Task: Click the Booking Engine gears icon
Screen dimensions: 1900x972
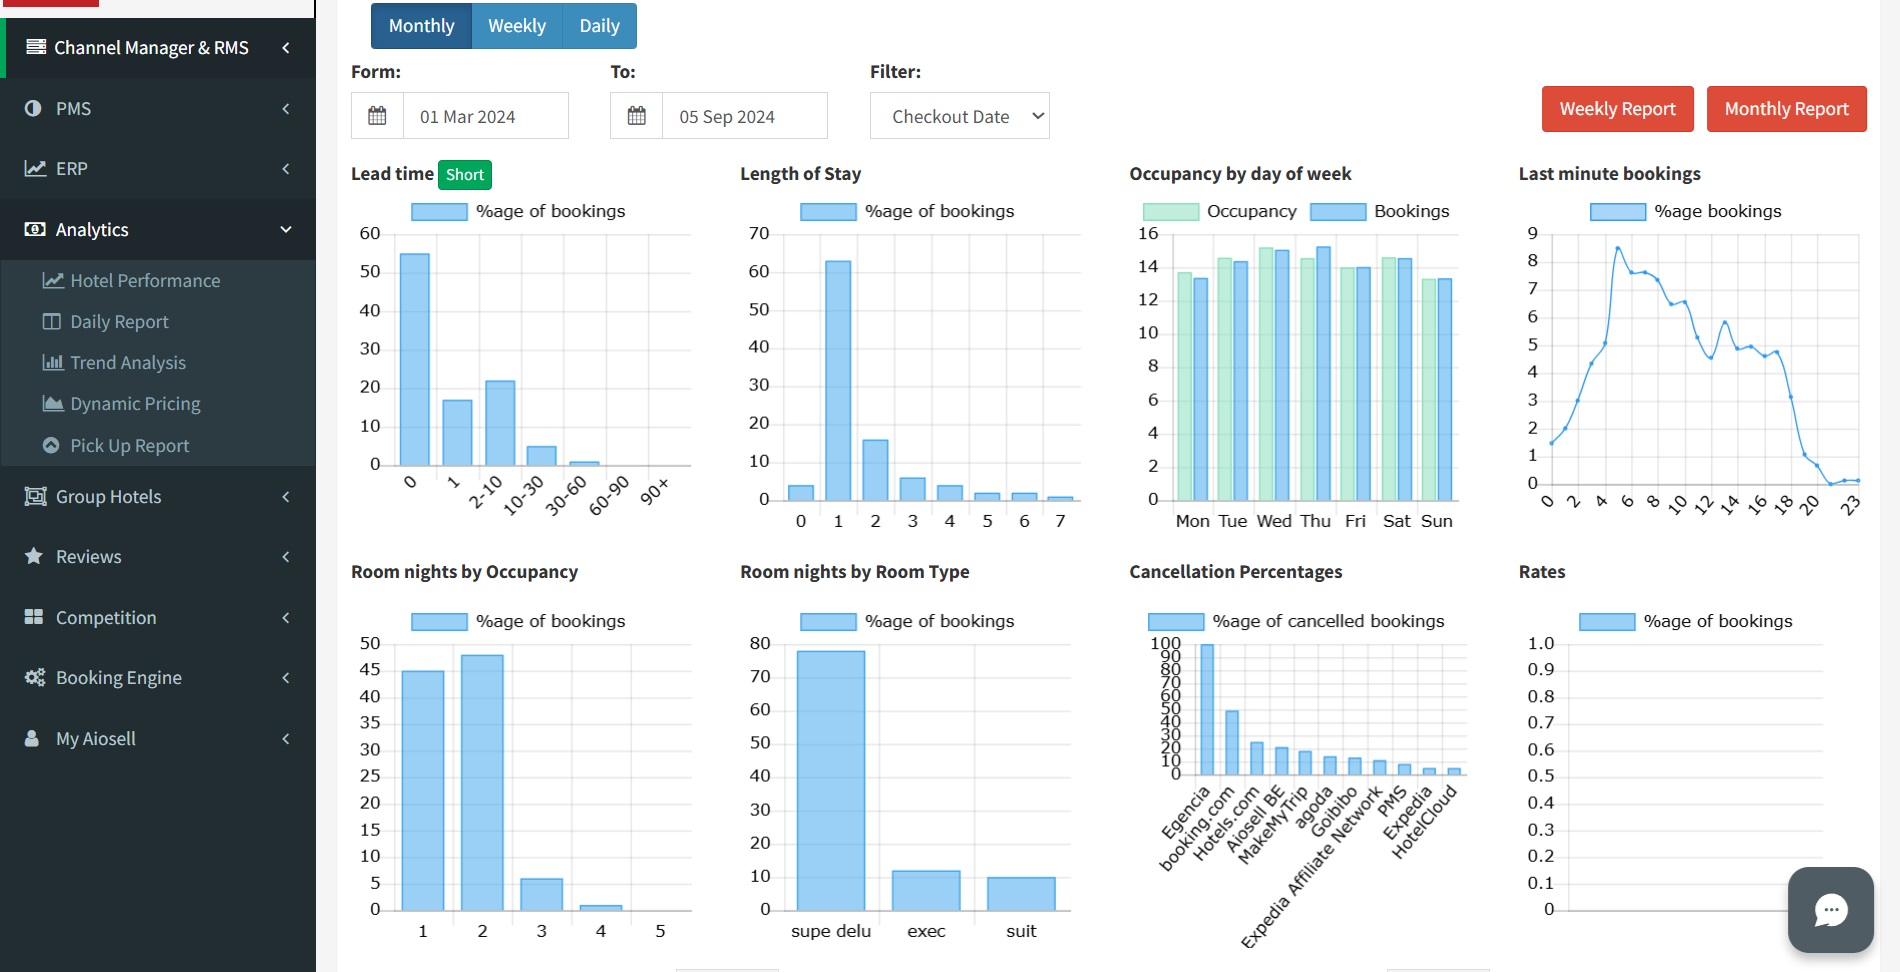Action: (x=35, y=677)
